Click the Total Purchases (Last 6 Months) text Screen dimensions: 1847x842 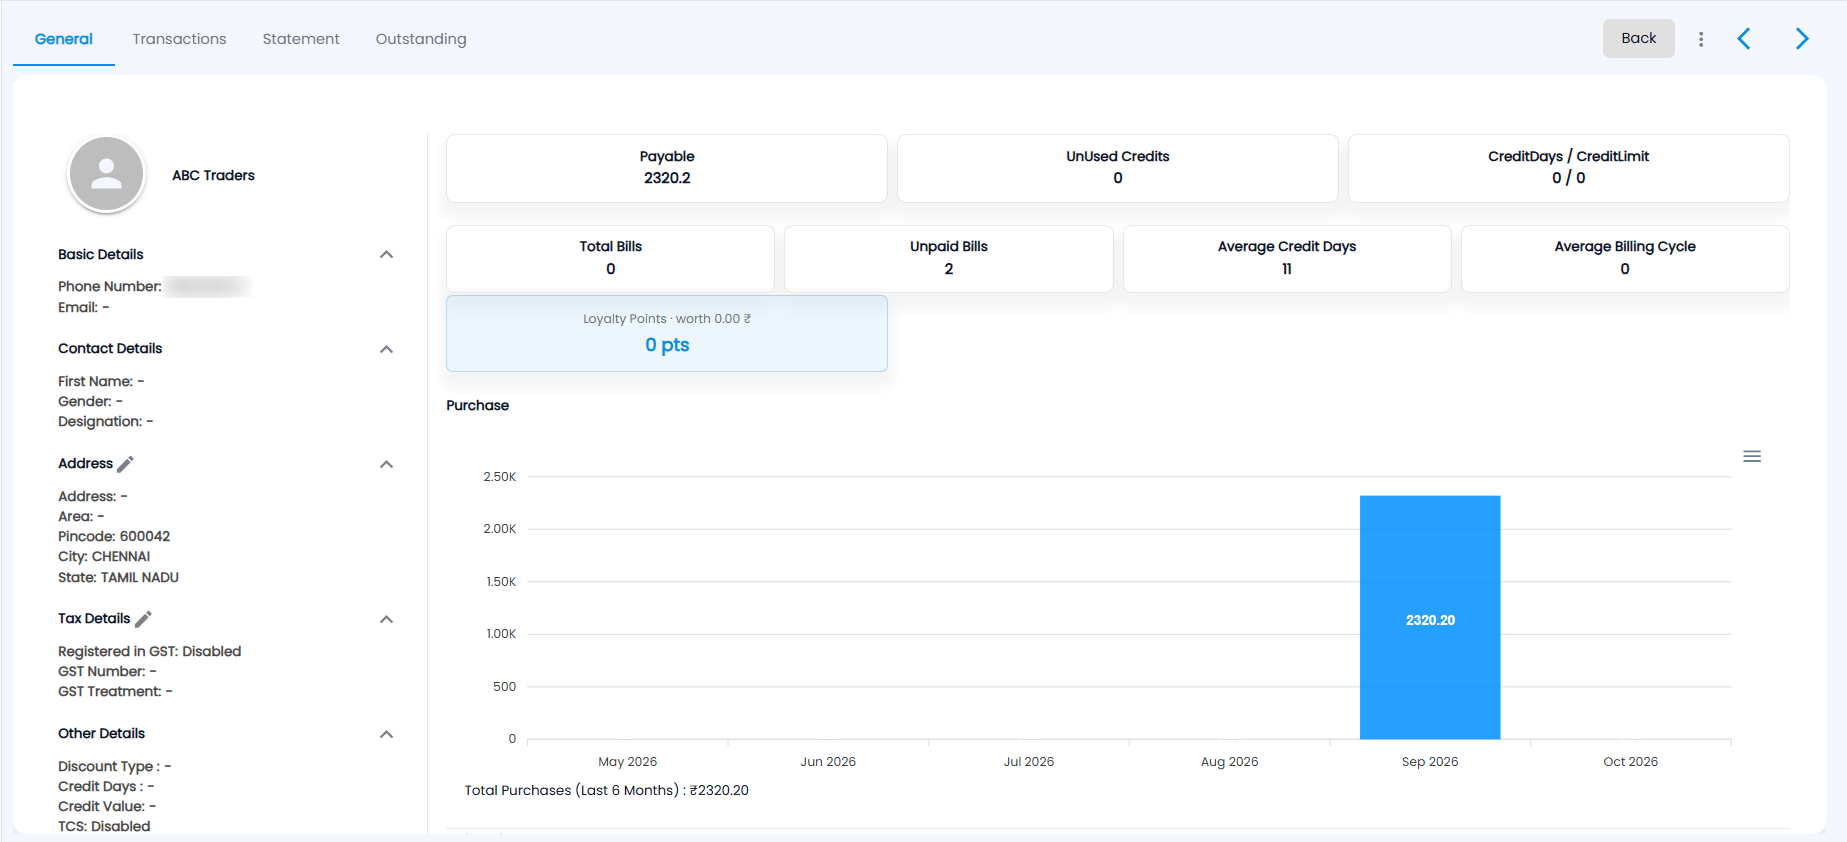606,790
